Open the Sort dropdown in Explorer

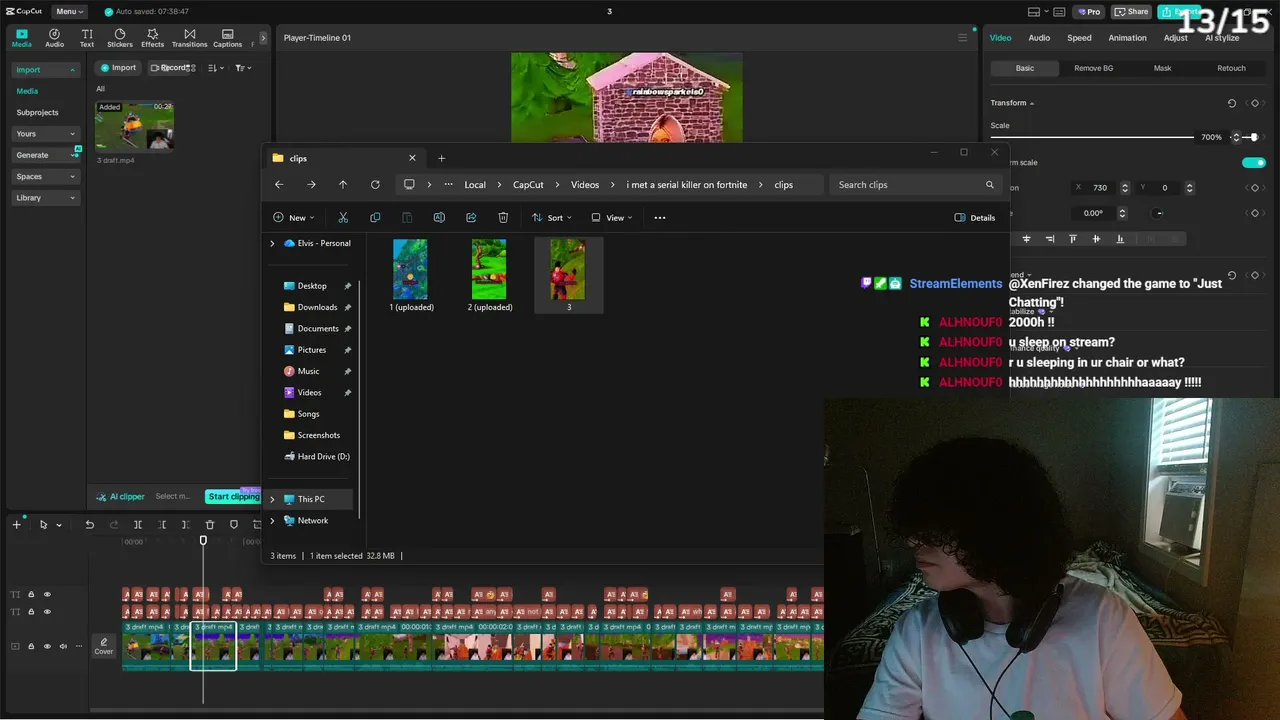tap(551, 217)
